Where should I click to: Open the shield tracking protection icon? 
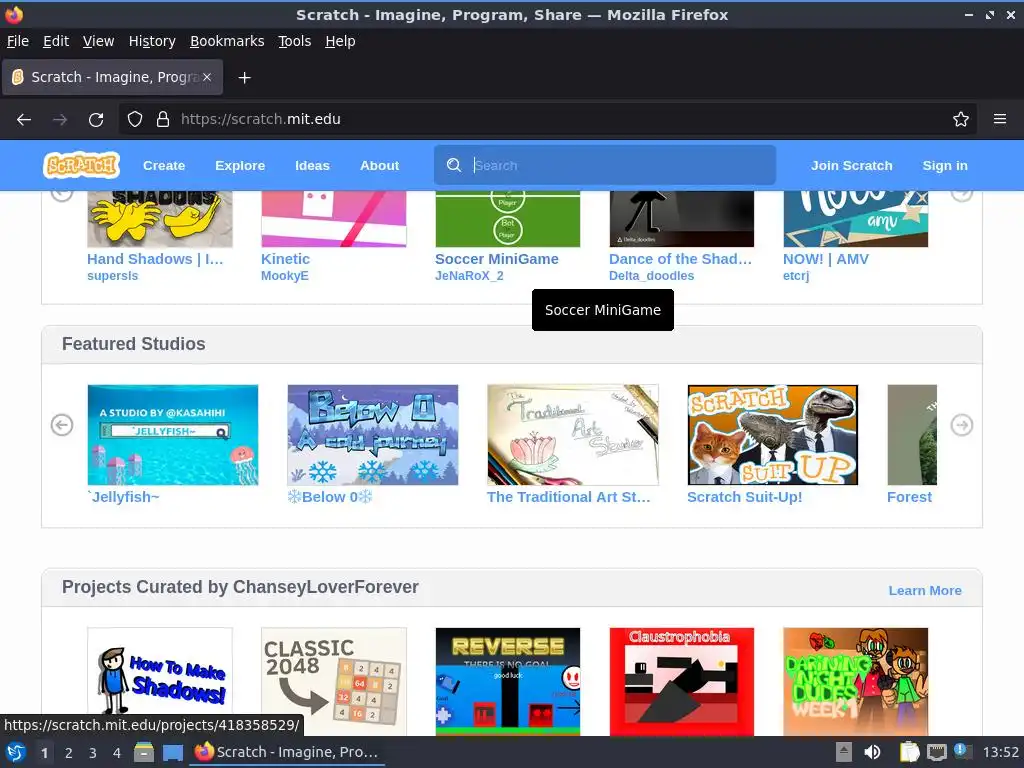pyautogui.click(x=135, y=119)
